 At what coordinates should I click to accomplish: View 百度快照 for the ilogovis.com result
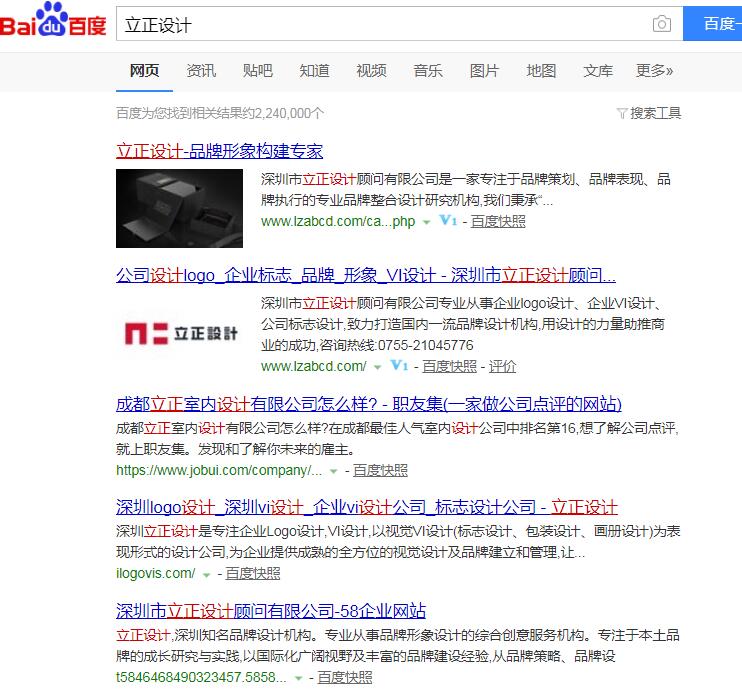[252, 573]
